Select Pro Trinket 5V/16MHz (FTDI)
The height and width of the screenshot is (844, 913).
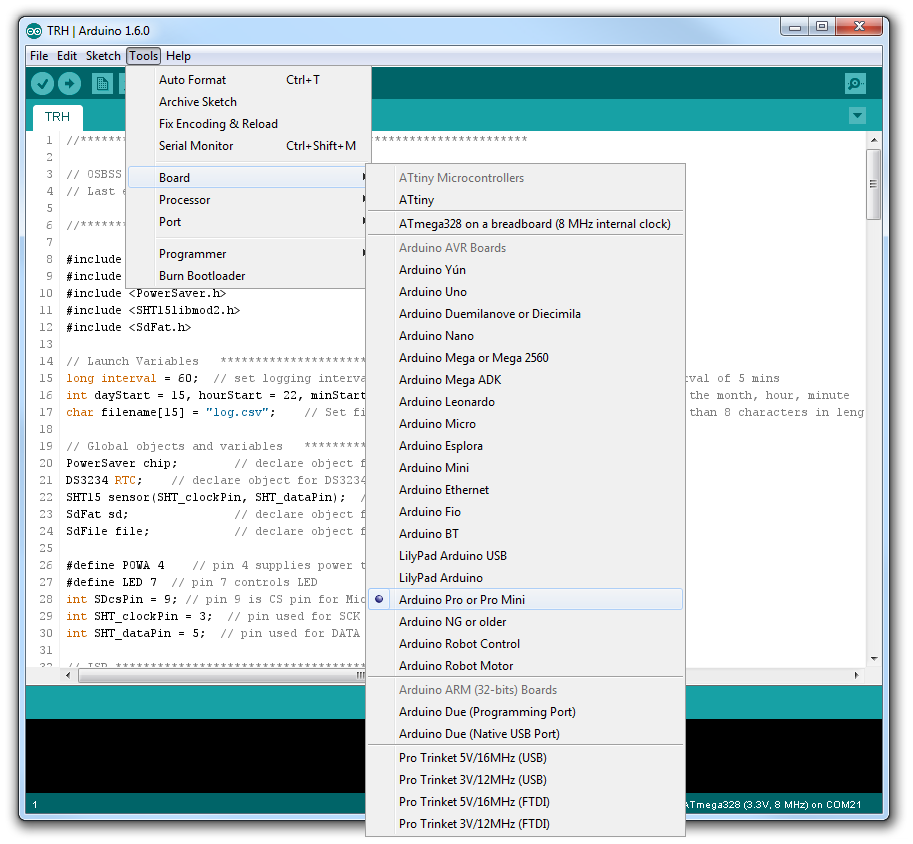[525, 802]
